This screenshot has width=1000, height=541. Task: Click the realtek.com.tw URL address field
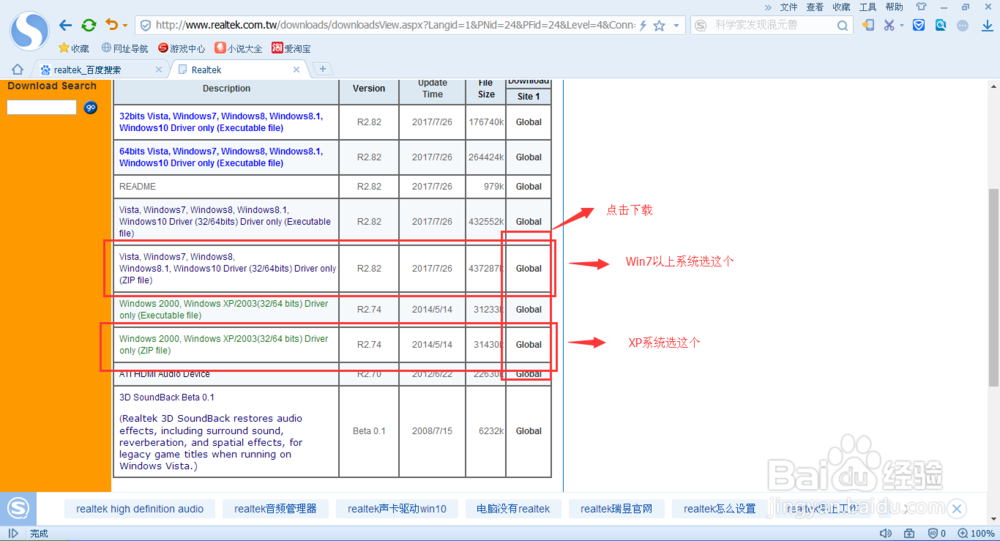tap(394, 25)
